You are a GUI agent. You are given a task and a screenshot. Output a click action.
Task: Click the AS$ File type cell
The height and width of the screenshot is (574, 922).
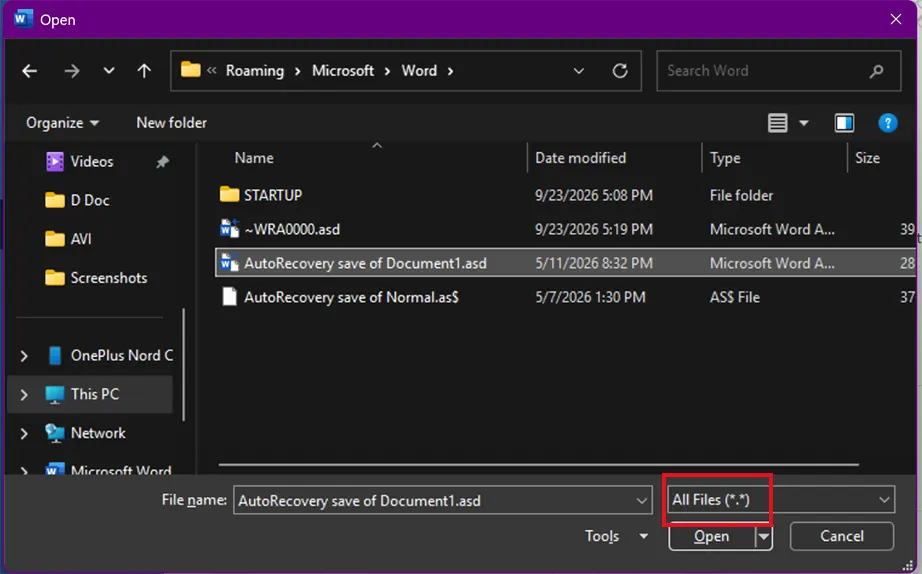[x=734, y=297]
